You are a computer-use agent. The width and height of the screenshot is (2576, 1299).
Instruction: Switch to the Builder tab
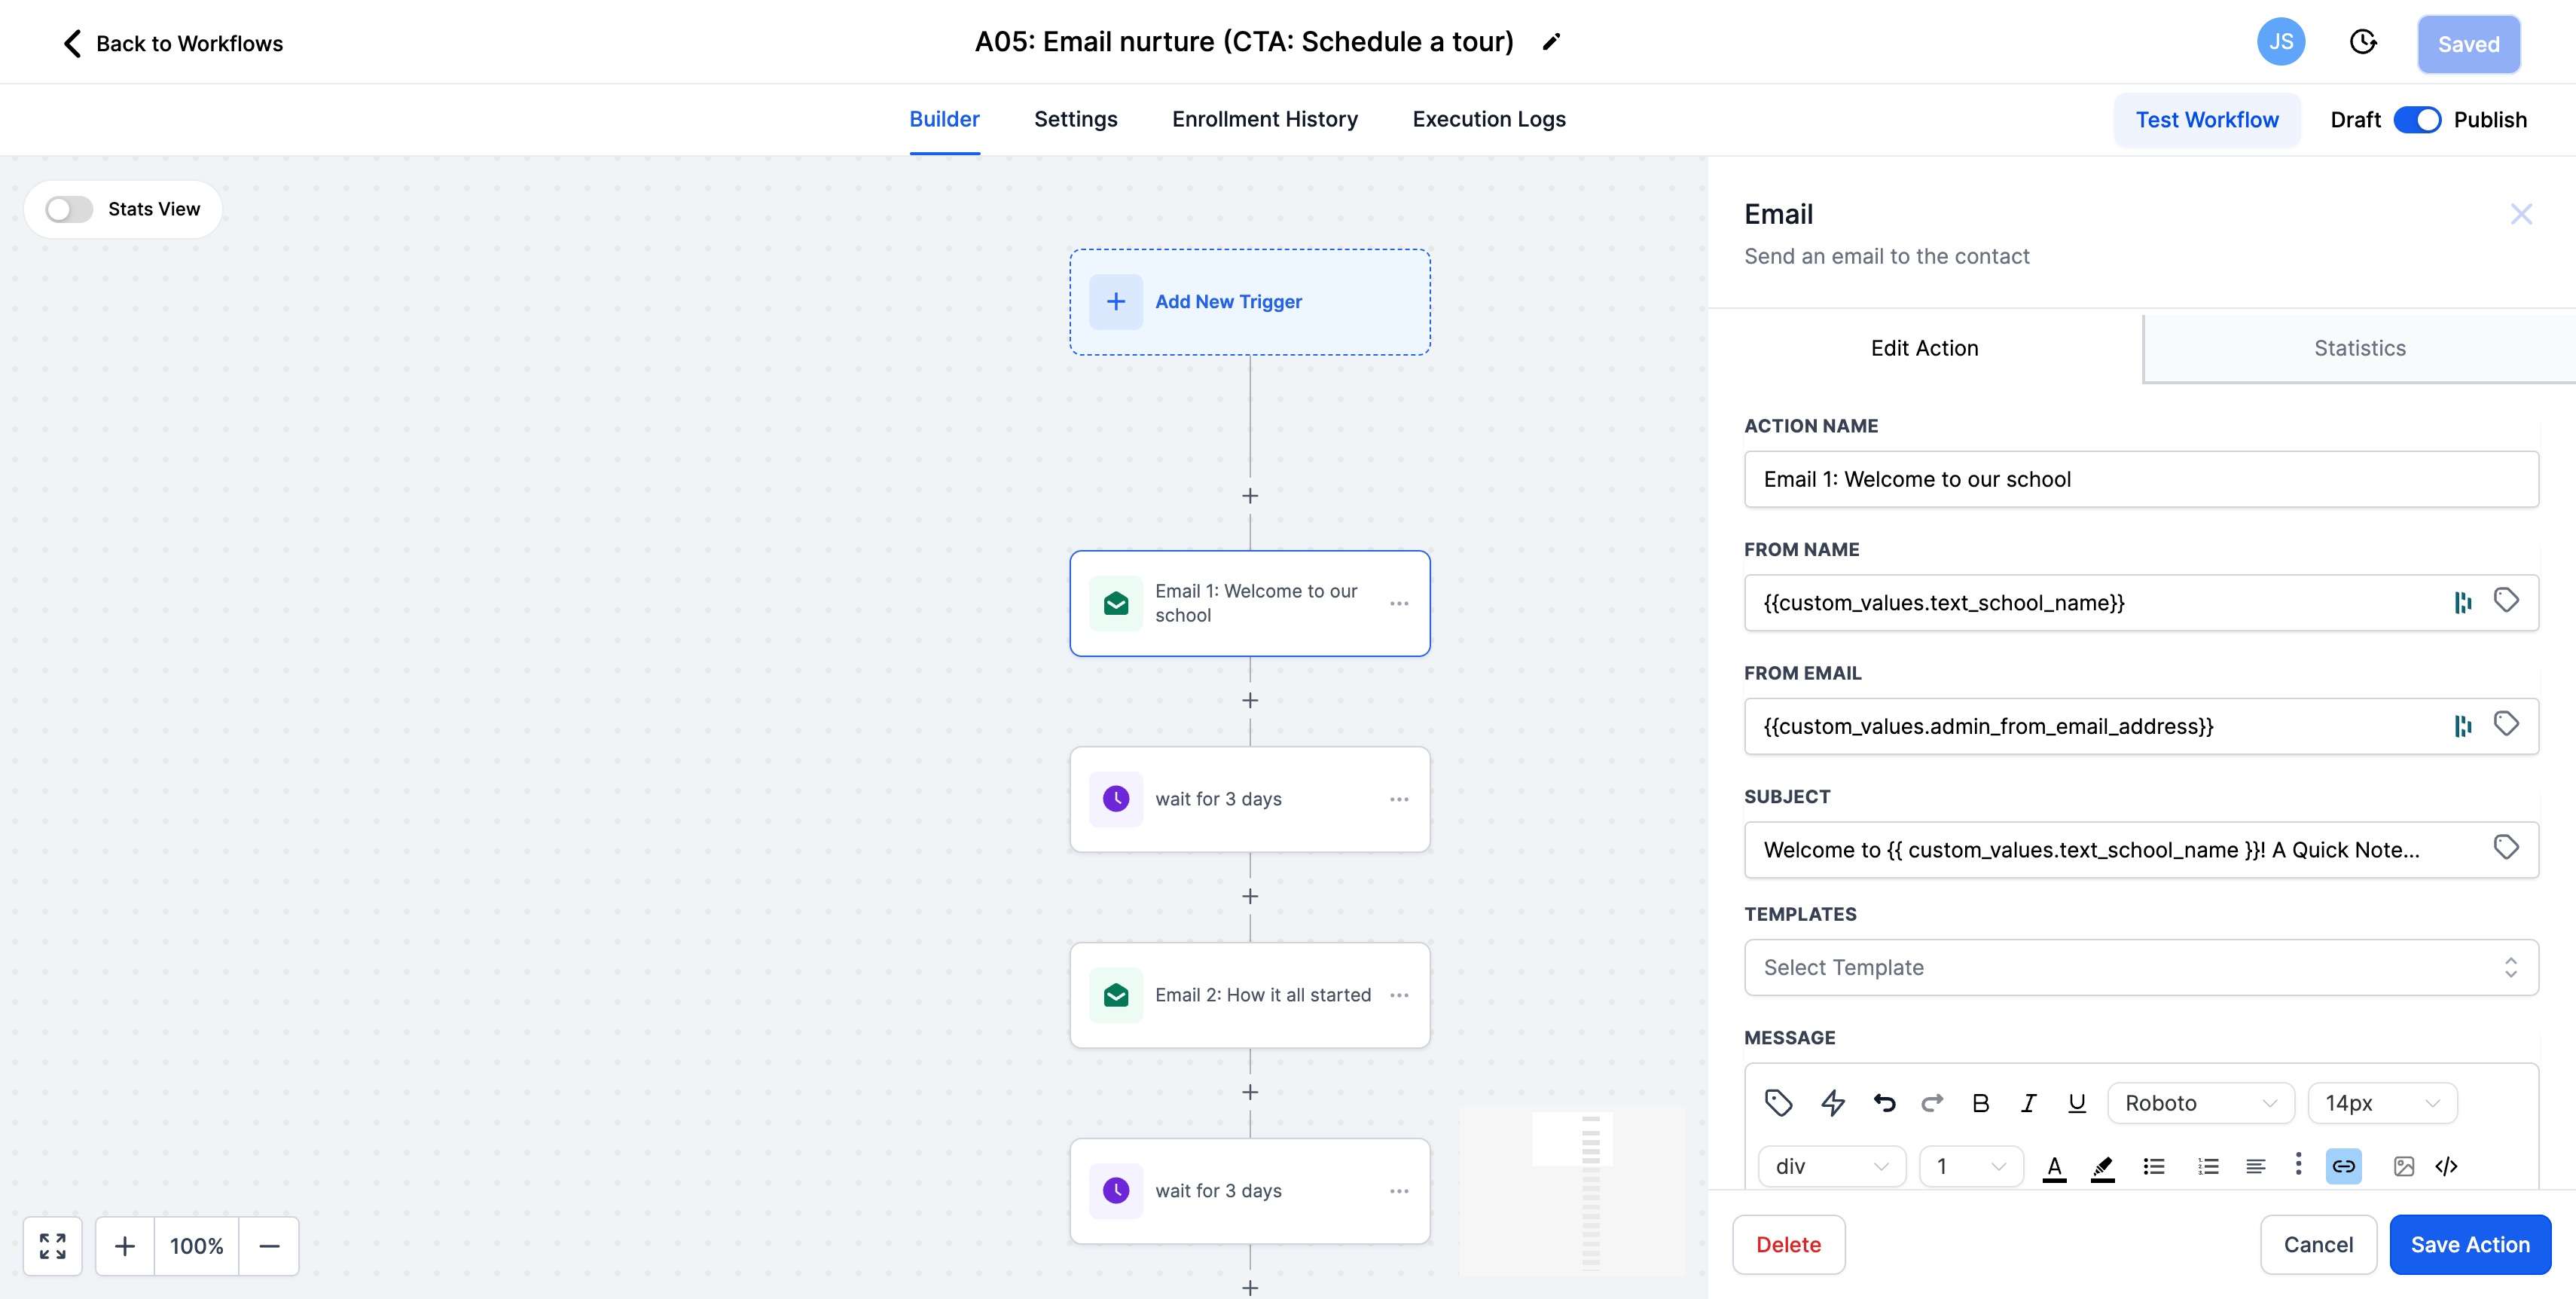(x=944, y=119)
